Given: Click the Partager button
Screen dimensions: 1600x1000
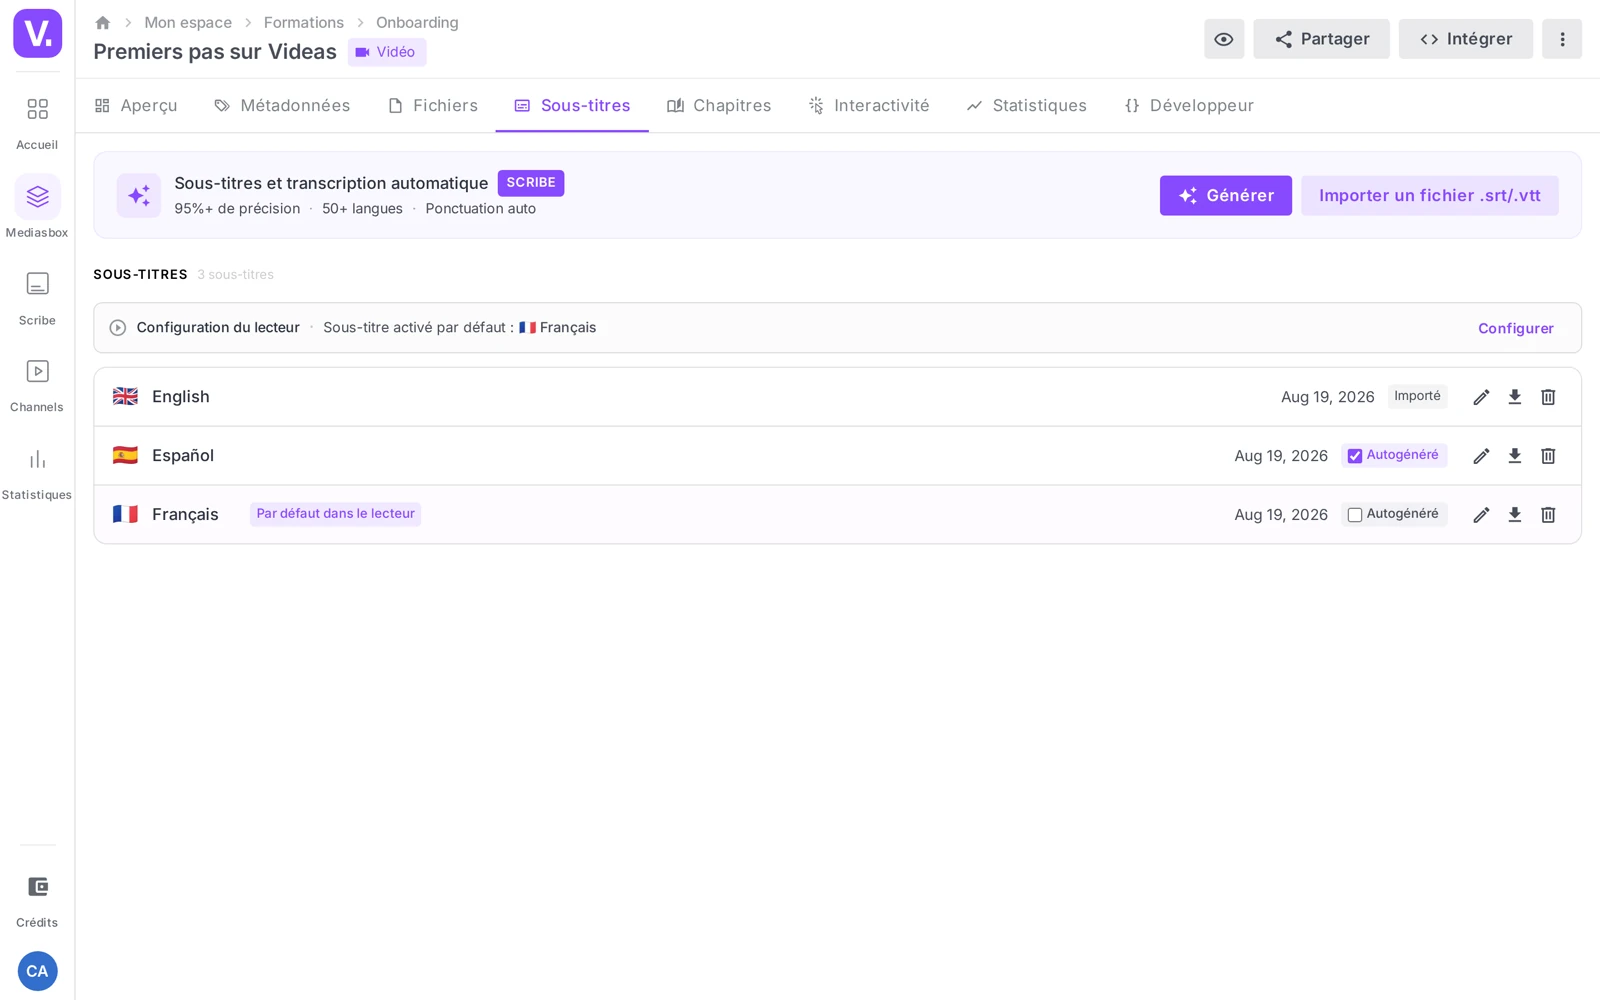Looking at the screenshot, I should point(1322,39).
